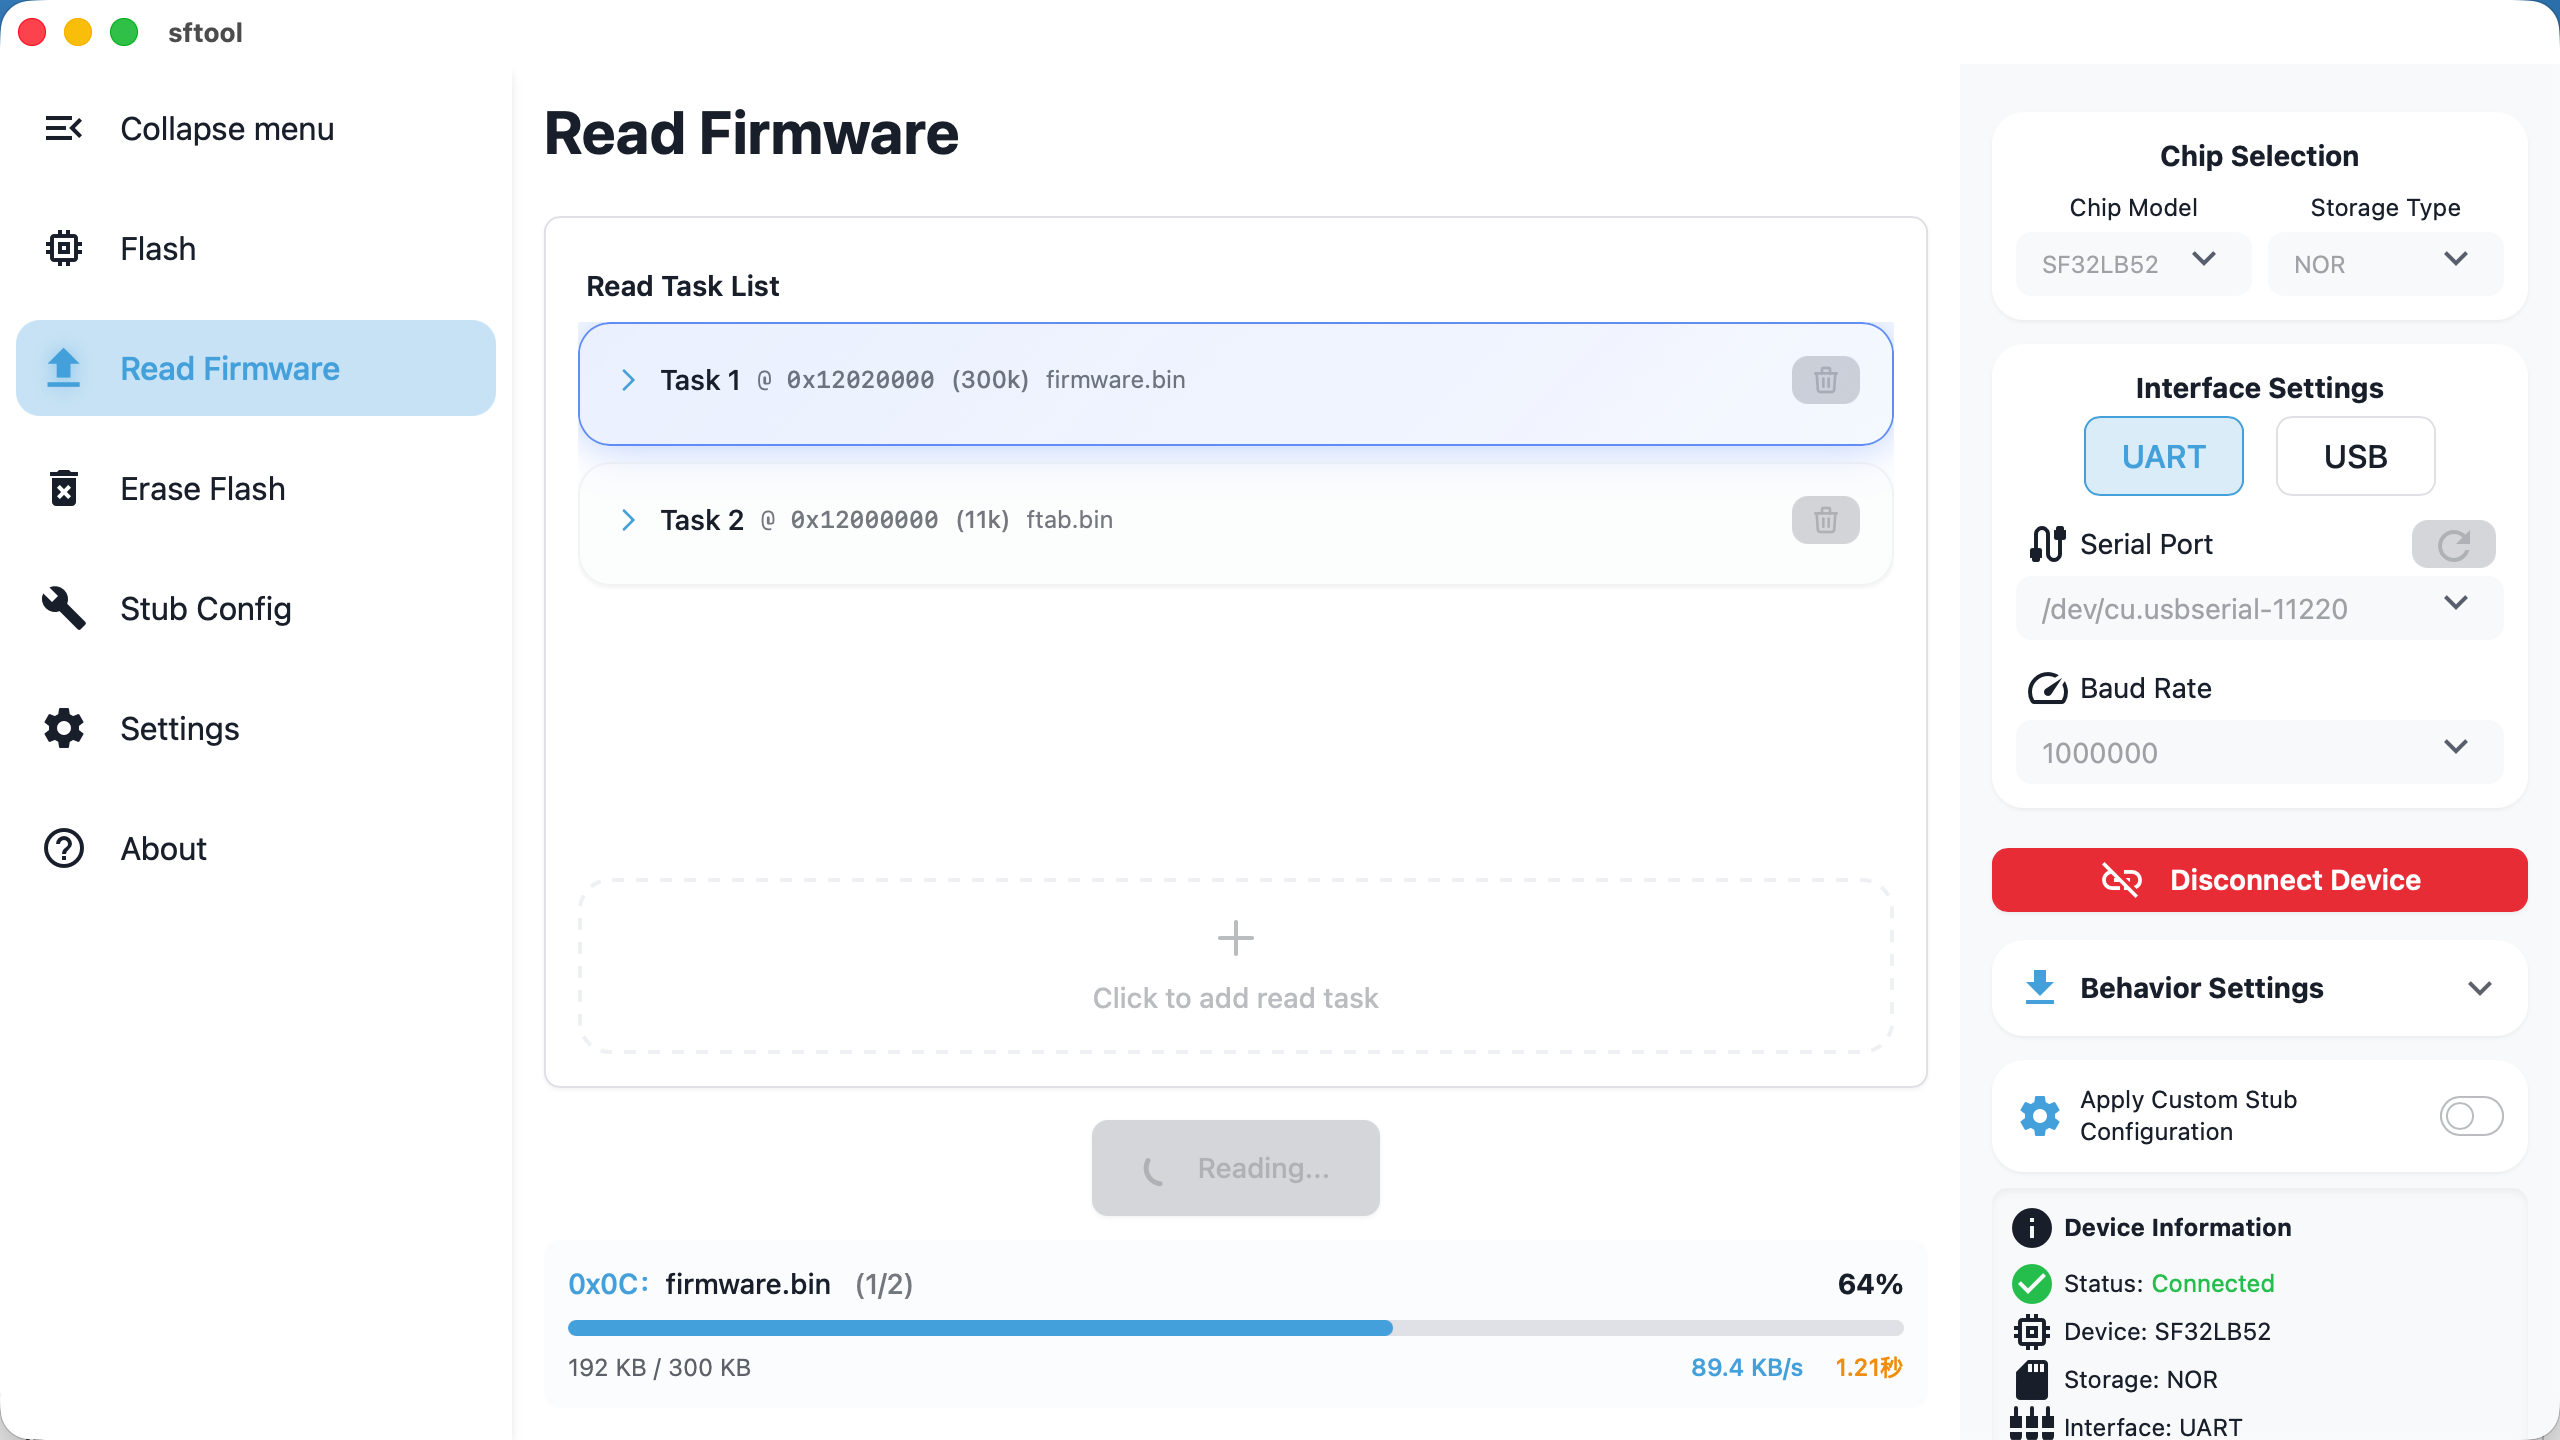Image resolution: width=2560 pixels, height=1440 pixels.
Task: Click the Collapse menu icon
Action: coord(63,129)
